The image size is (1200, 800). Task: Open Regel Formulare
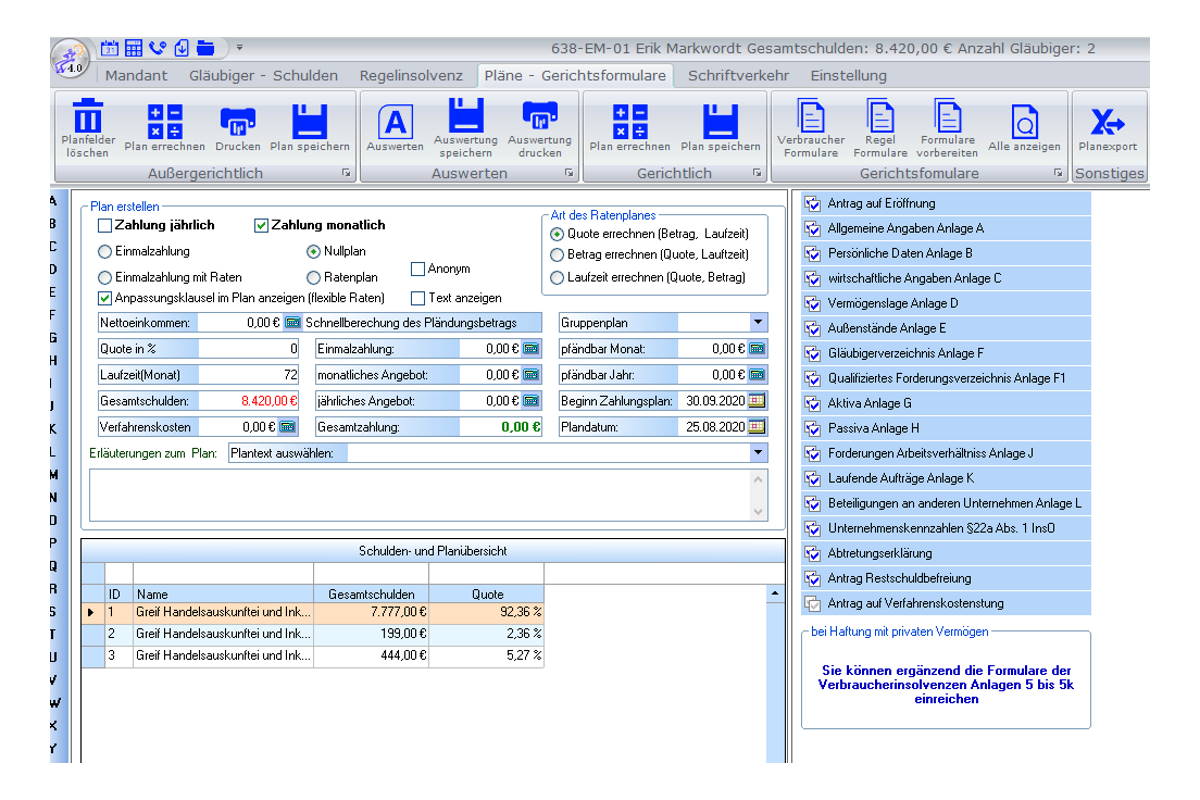pos(880,115)
